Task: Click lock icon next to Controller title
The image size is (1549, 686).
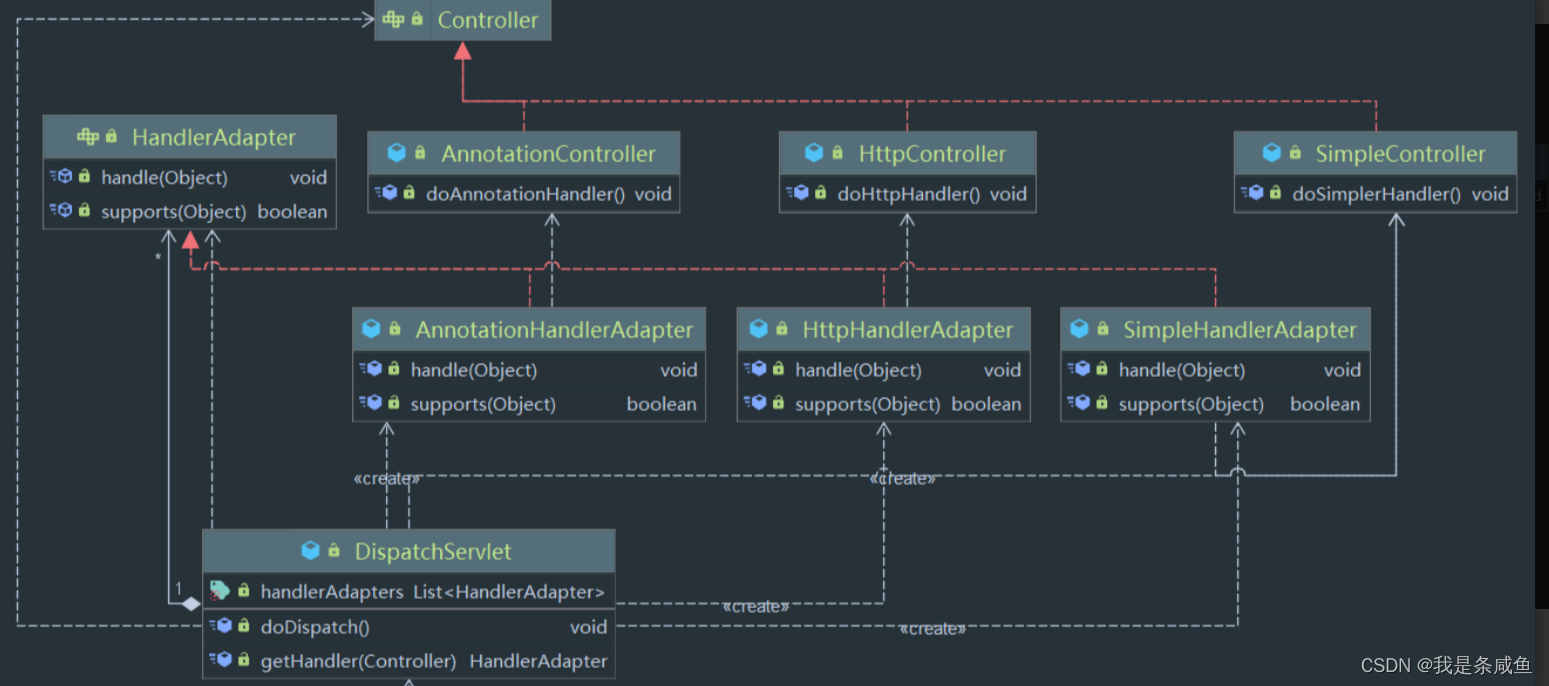Action: click(417, 19)
